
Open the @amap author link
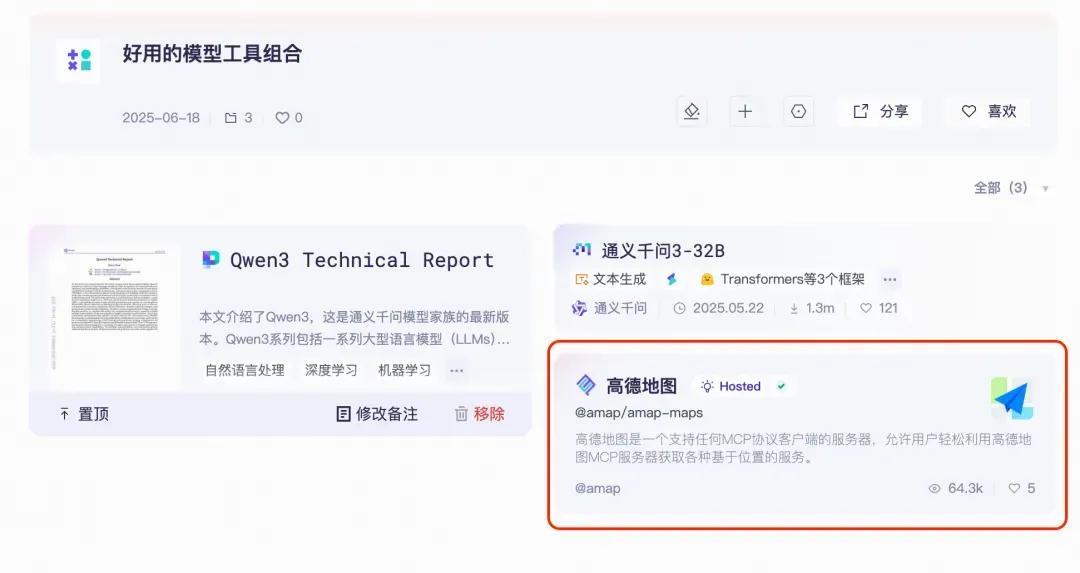[x=598, y=488]
